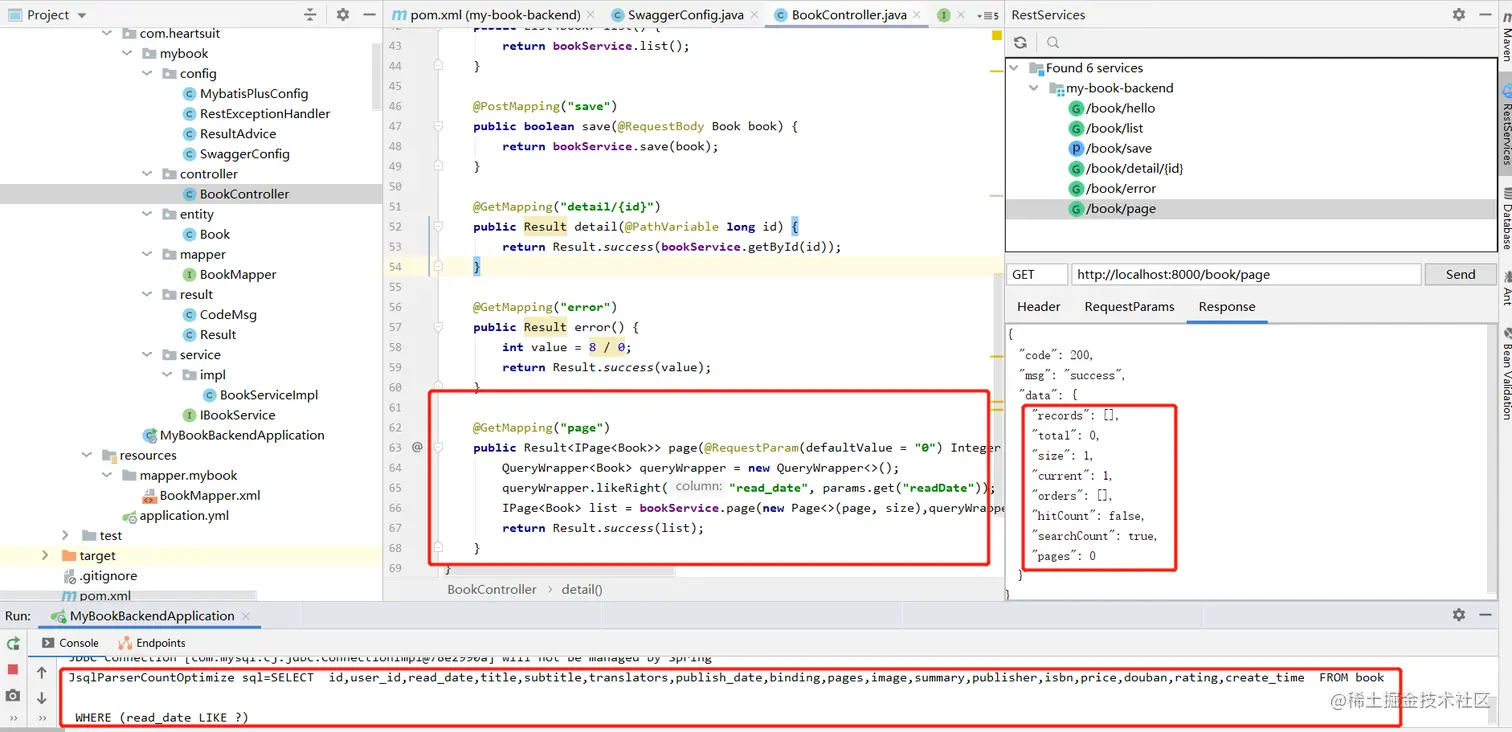This screenshot has width=1512, height=732.
Task: Stop the running application
Action: click(12, 668)
